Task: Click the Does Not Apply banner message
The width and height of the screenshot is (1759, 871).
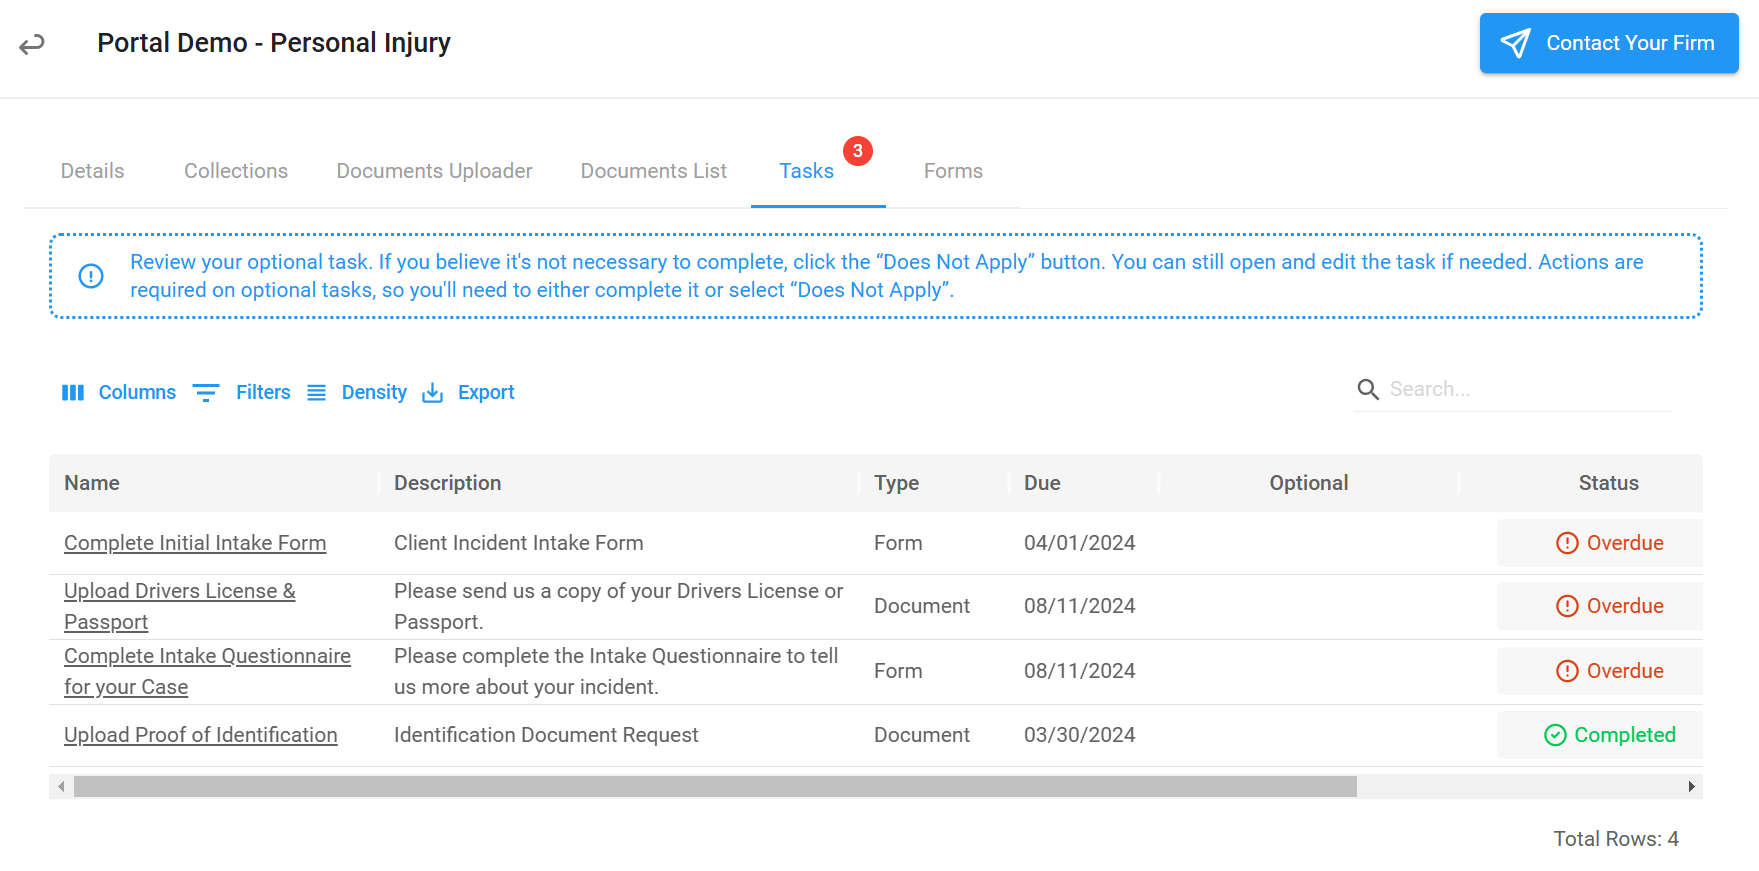Action: pos(887,276)
